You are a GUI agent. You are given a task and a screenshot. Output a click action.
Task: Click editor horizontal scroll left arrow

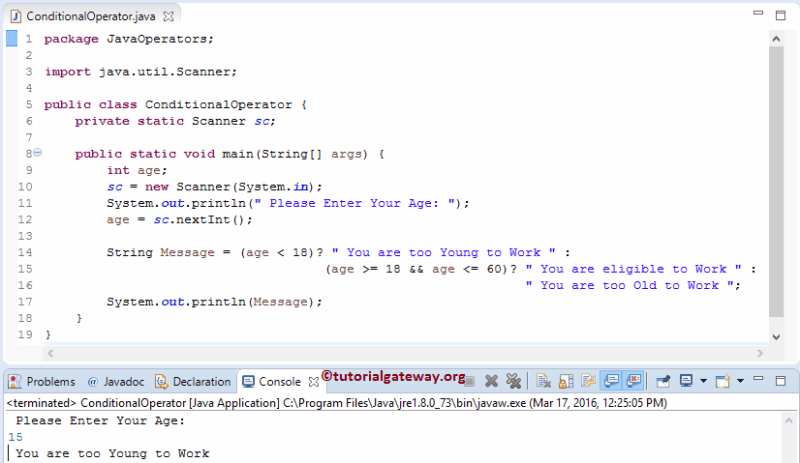coord(50,353)
